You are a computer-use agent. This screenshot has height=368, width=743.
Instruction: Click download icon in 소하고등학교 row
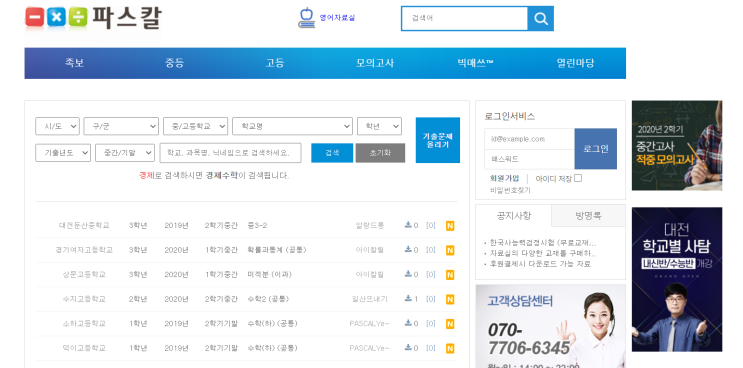click(408, 323)
